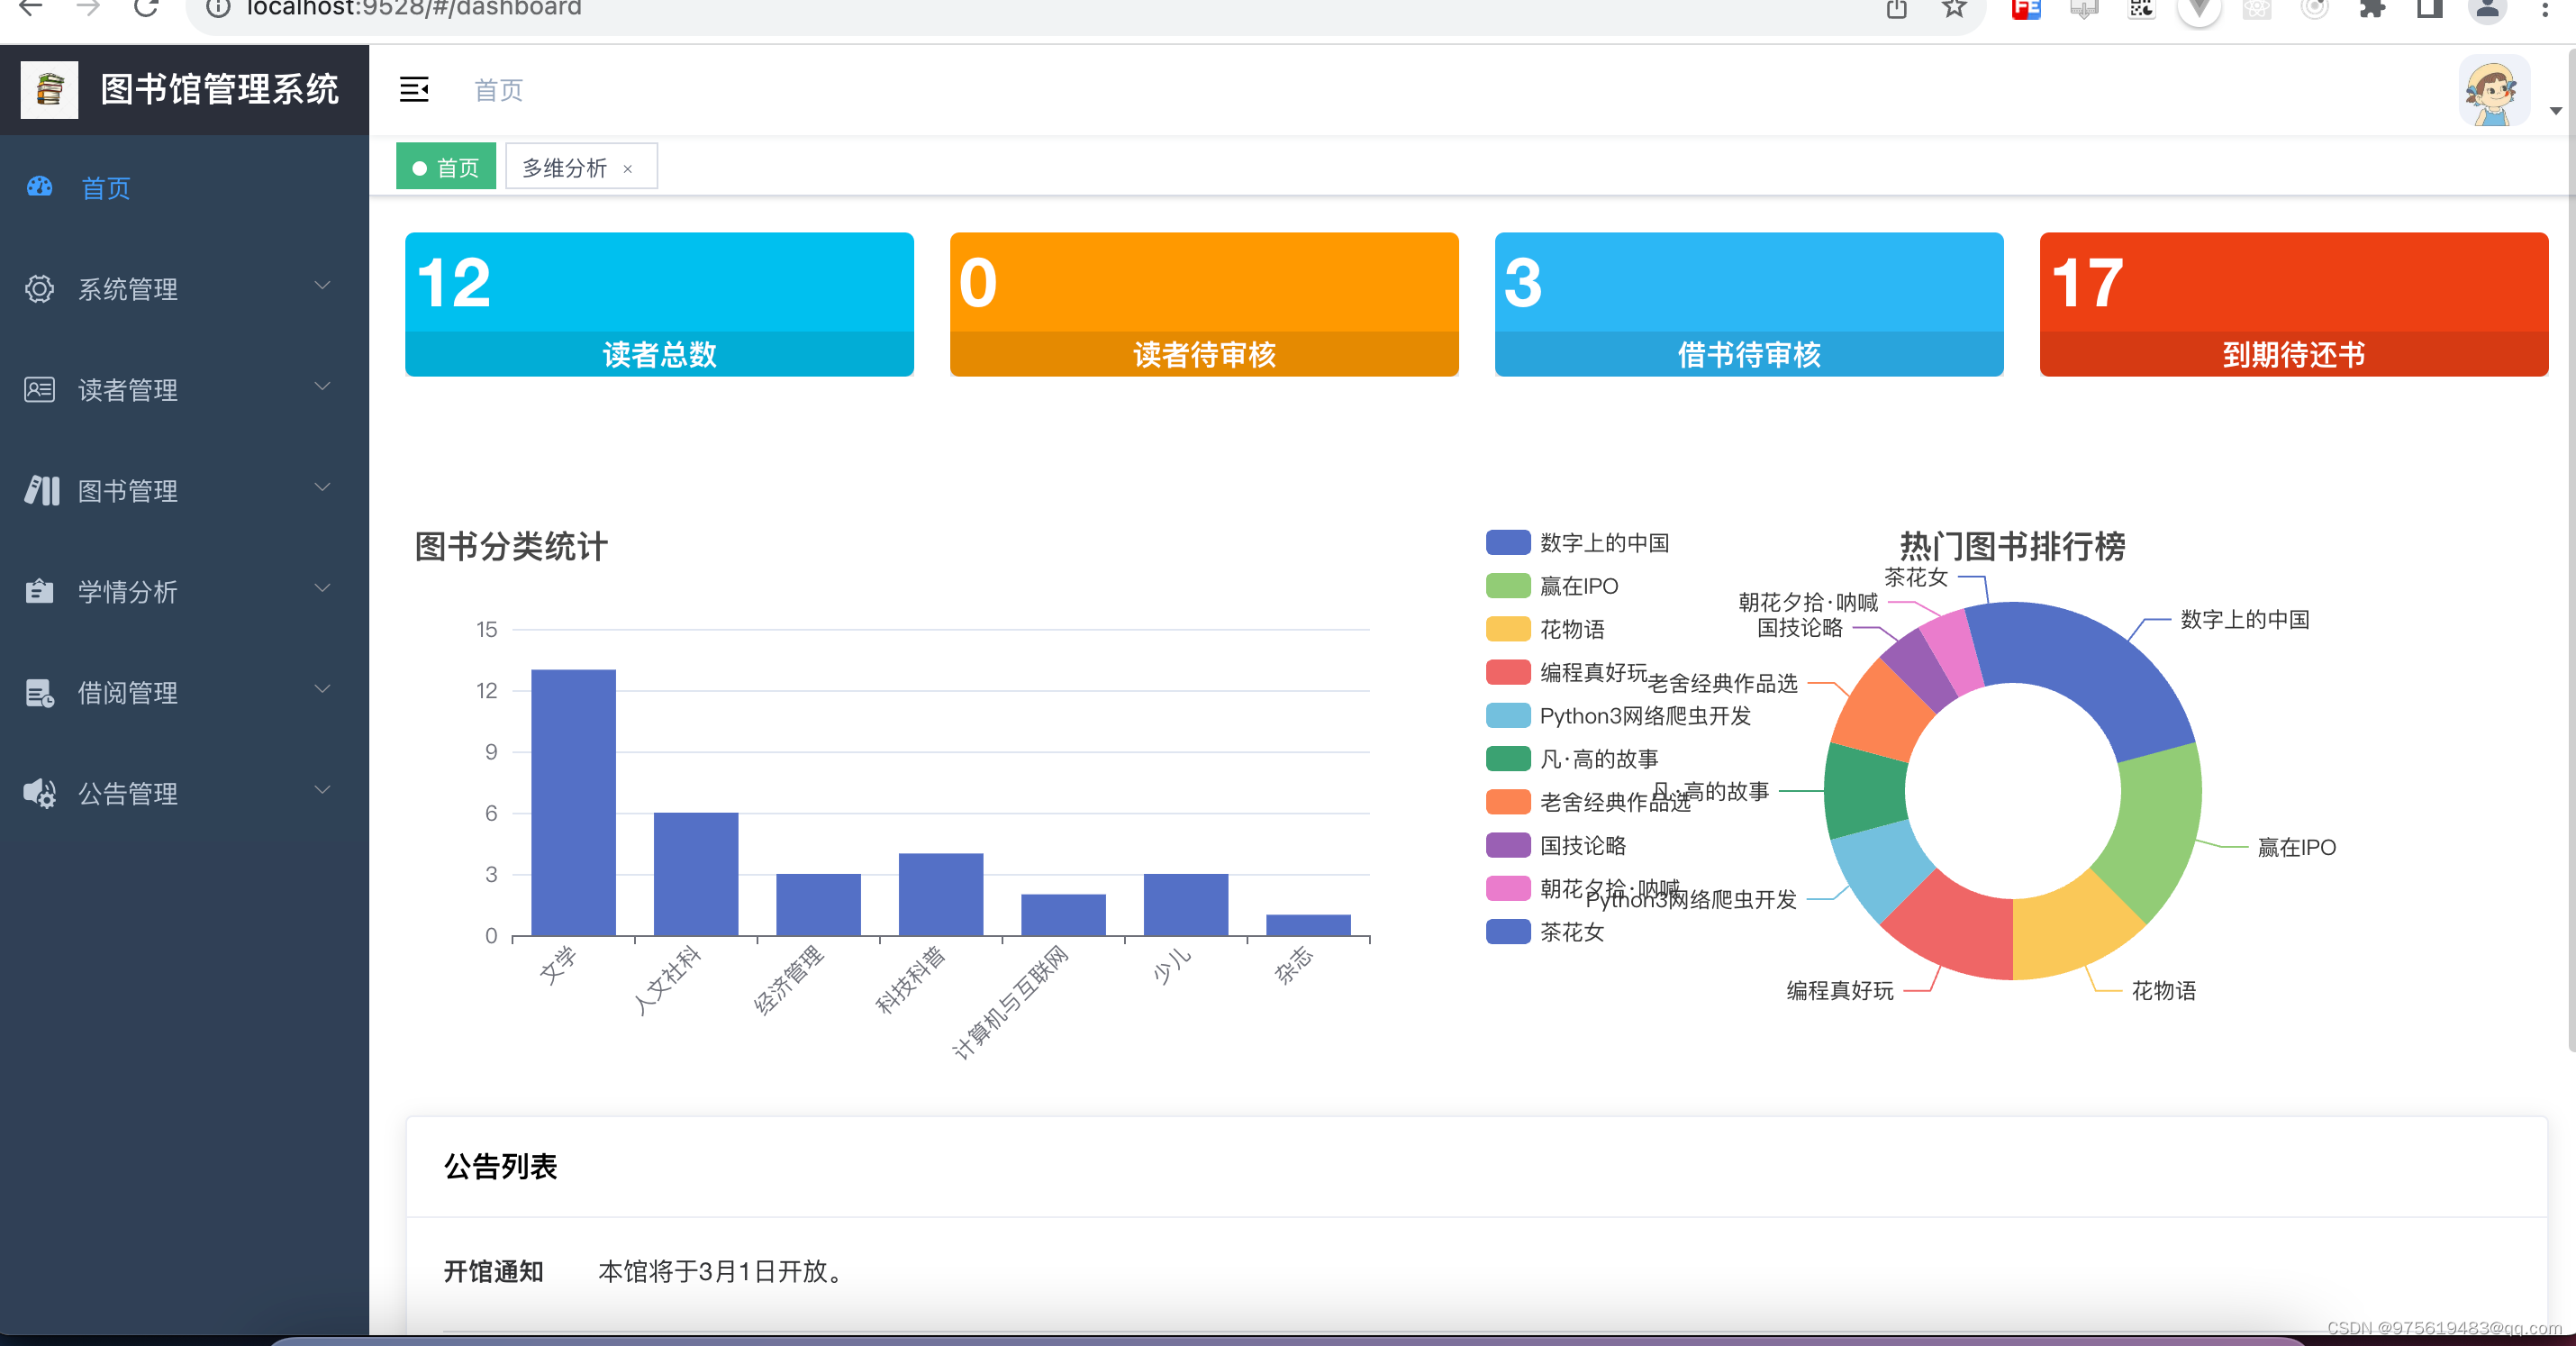The width and height of the screenshot is (2576, 1346).
Task: Click the 编程真好玩 red legend swatch
Action: (x=1507, y=672)
